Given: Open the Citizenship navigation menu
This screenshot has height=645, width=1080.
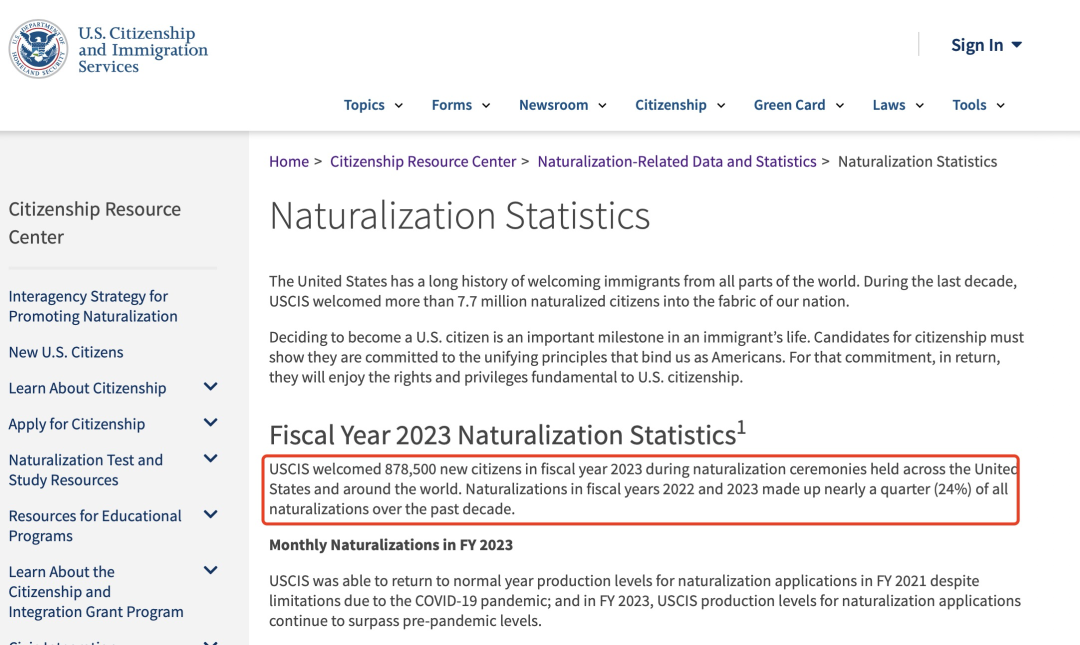Looking at the screenshot, I should [x=680, y=105].
